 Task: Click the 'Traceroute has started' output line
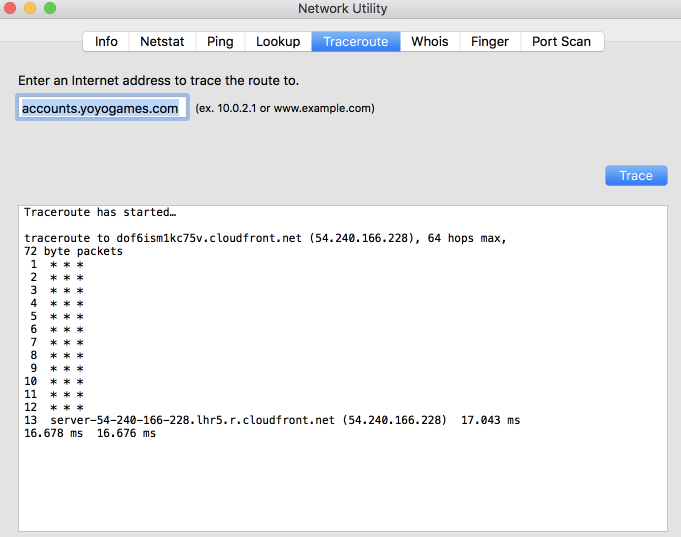pos(100,212)
